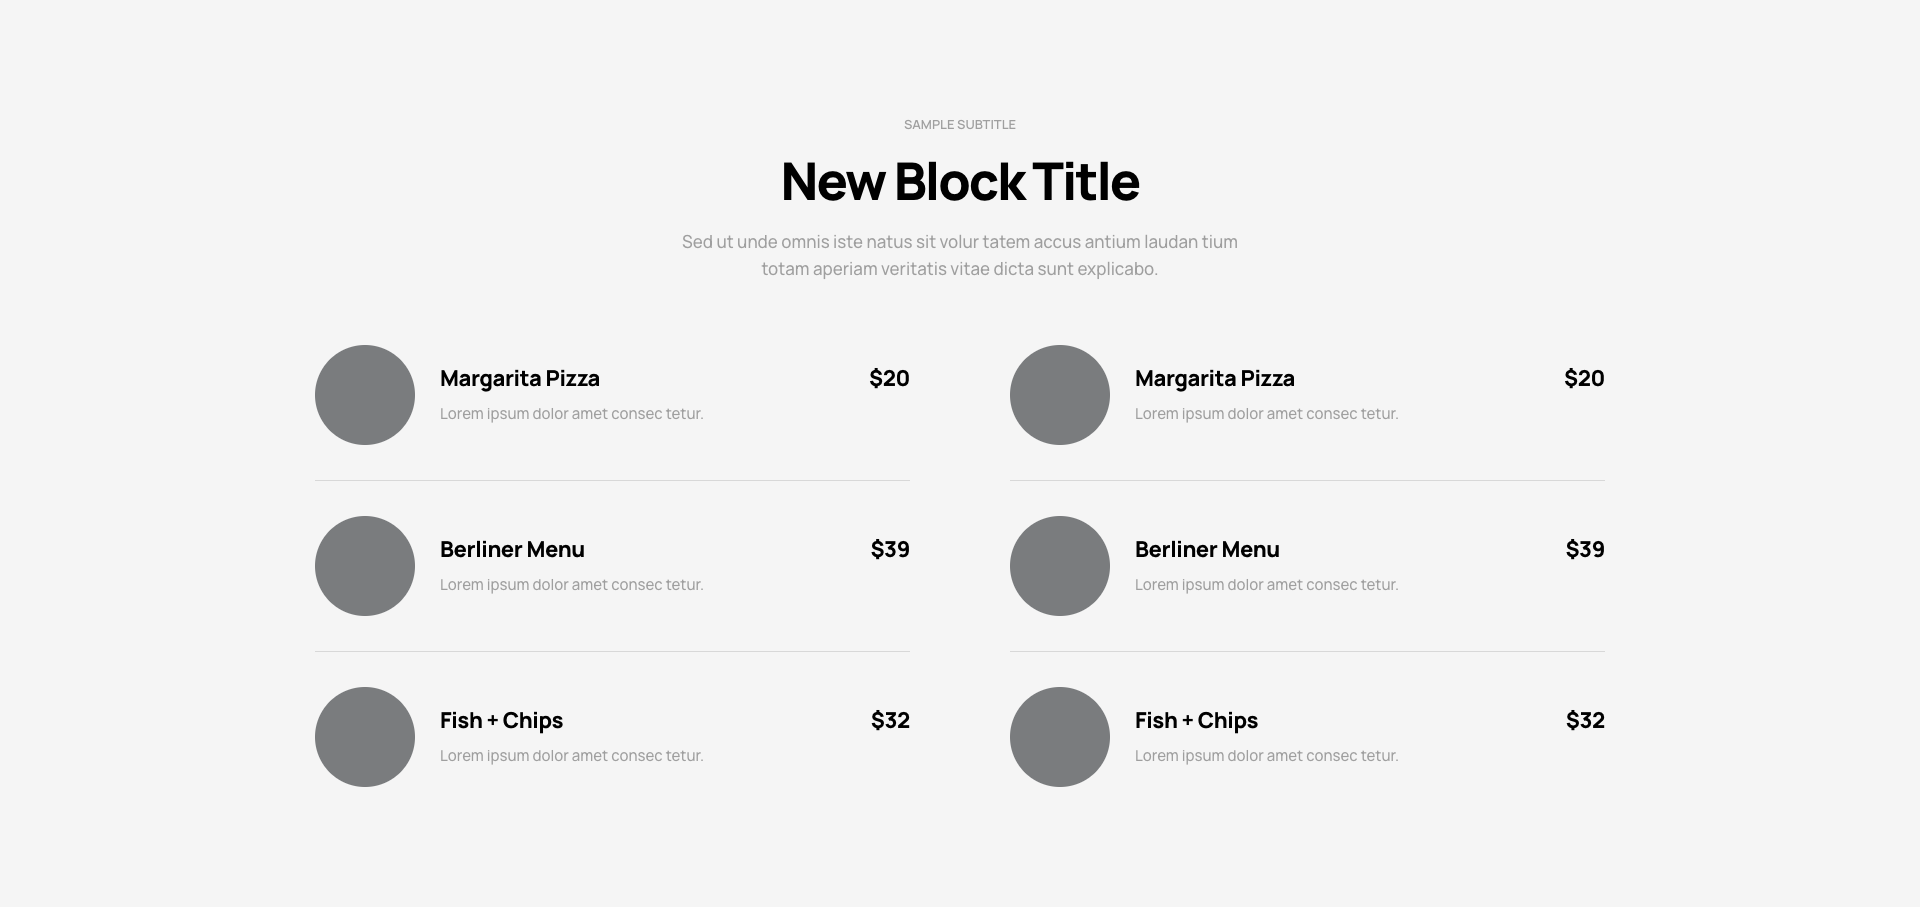Click the left $32 price

click(x=890, y=720)
